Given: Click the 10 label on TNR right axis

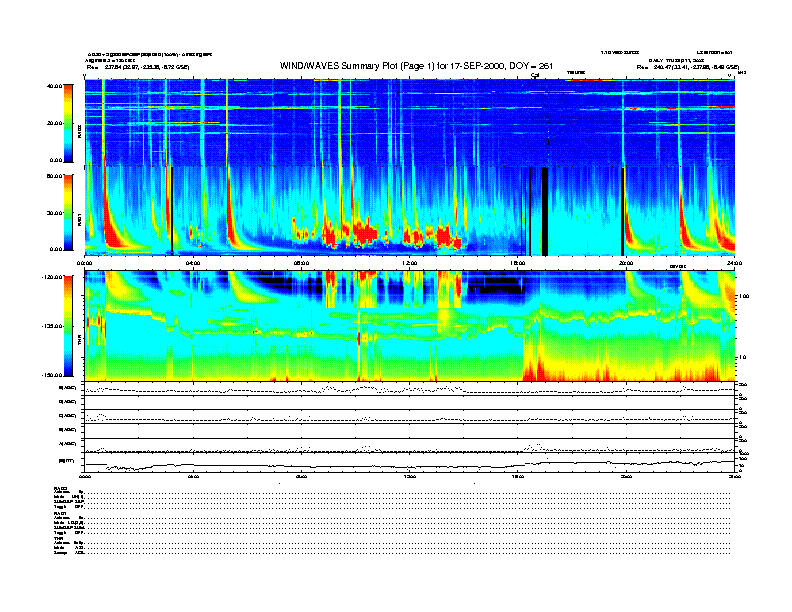Looking at the screenshot, I should [x=743, y=358].
